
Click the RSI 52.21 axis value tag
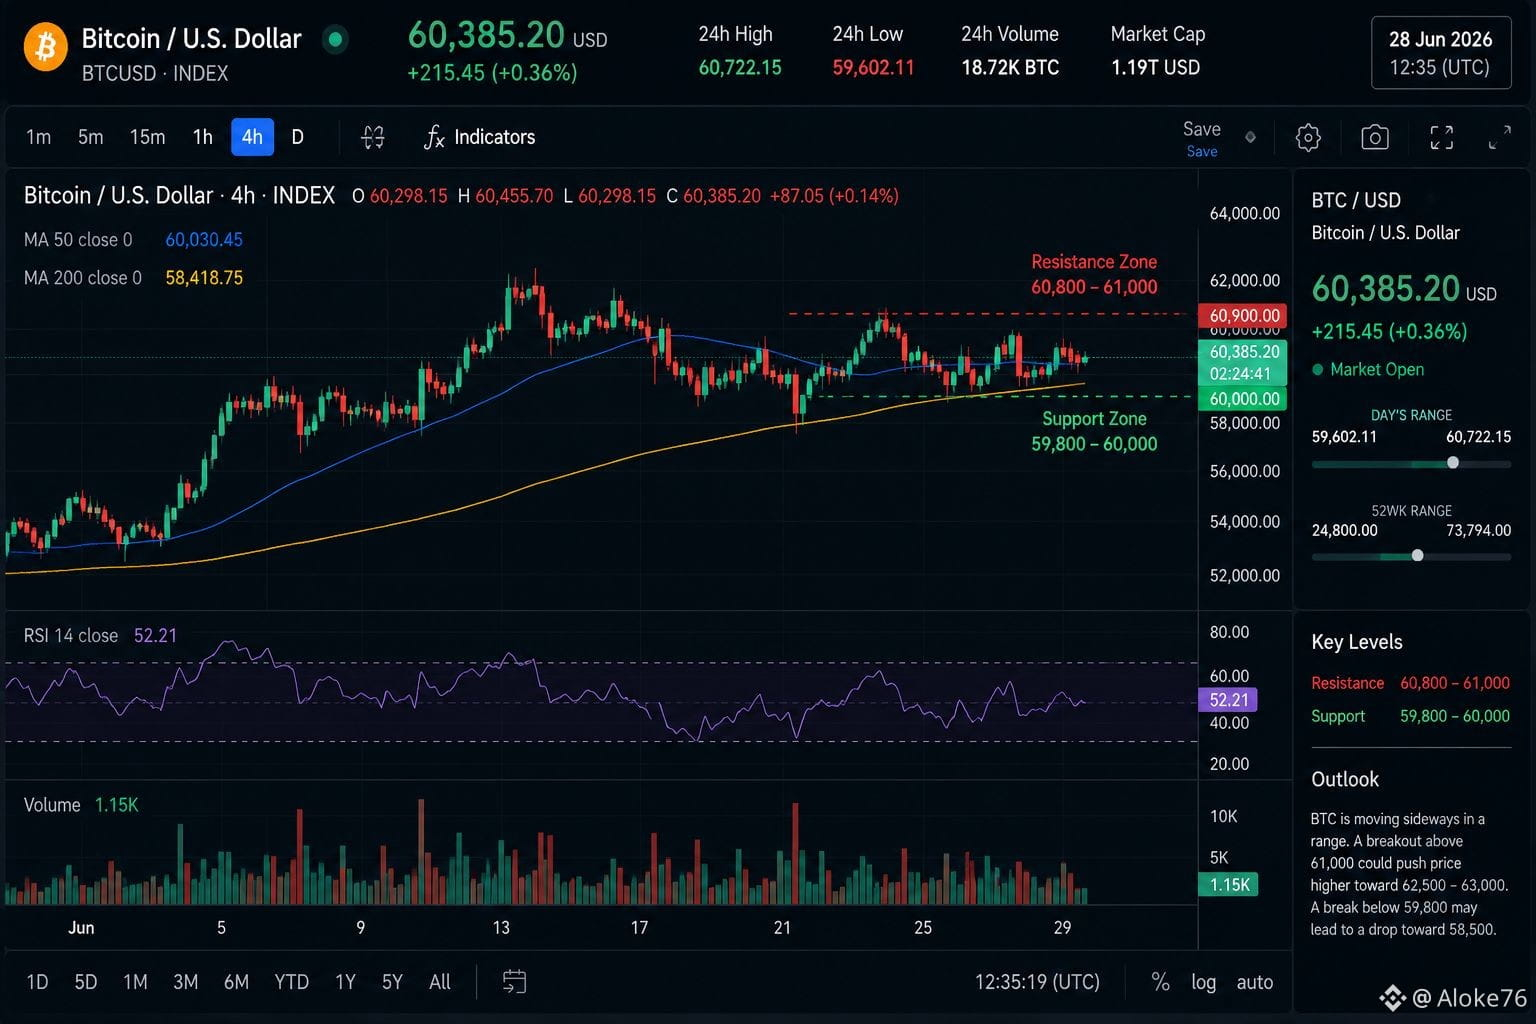click(1228, 700)
